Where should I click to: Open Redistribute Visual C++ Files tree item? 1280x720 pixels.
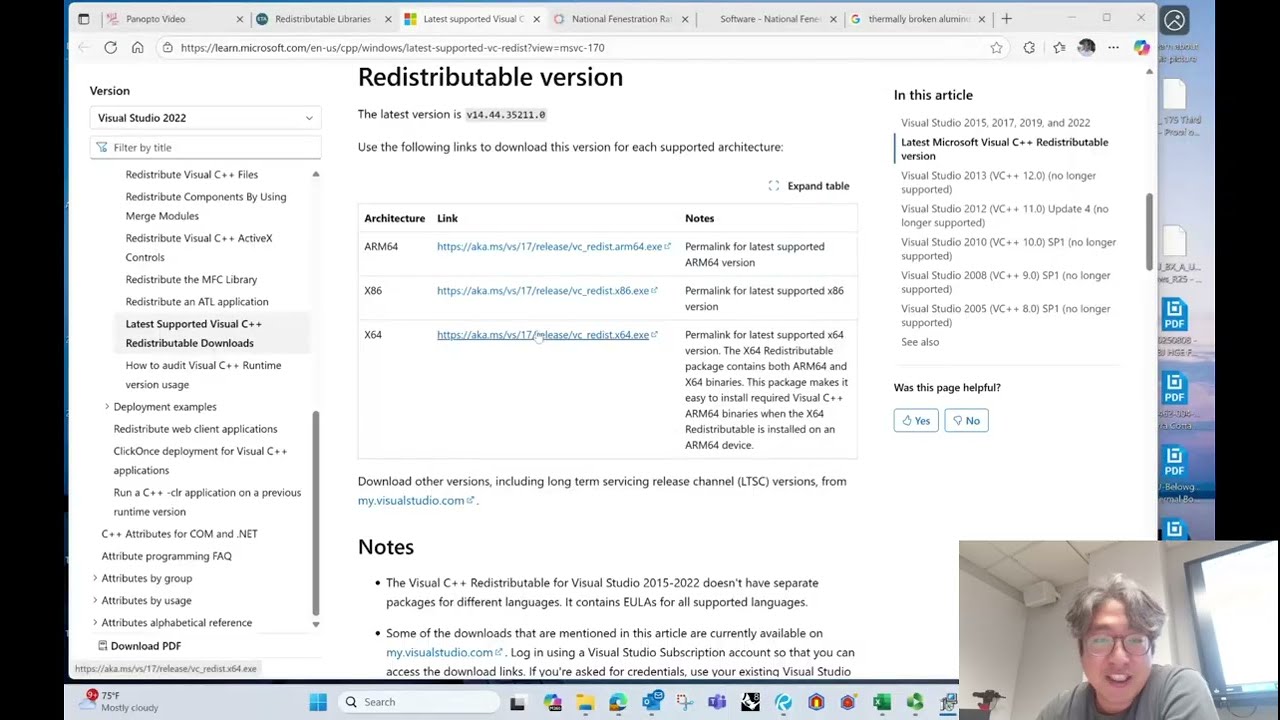coord(192,175)
